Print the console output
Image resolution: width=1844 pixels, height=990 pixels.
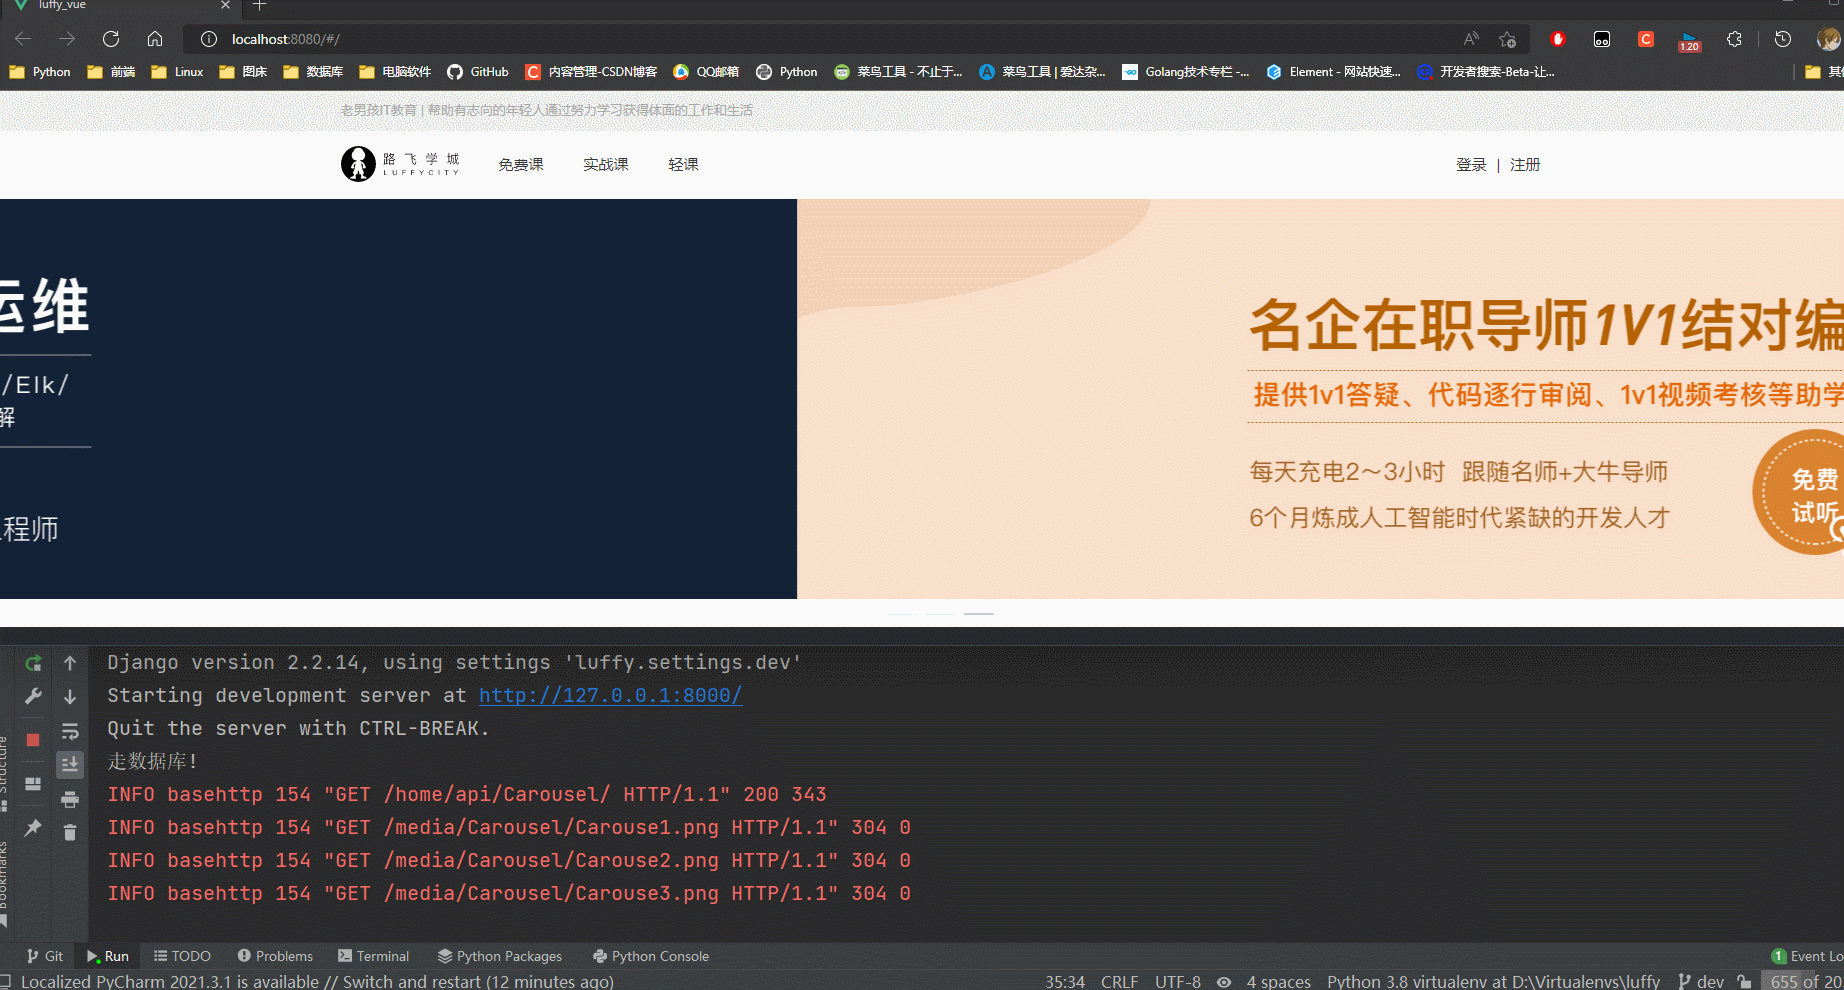[70, 799]
